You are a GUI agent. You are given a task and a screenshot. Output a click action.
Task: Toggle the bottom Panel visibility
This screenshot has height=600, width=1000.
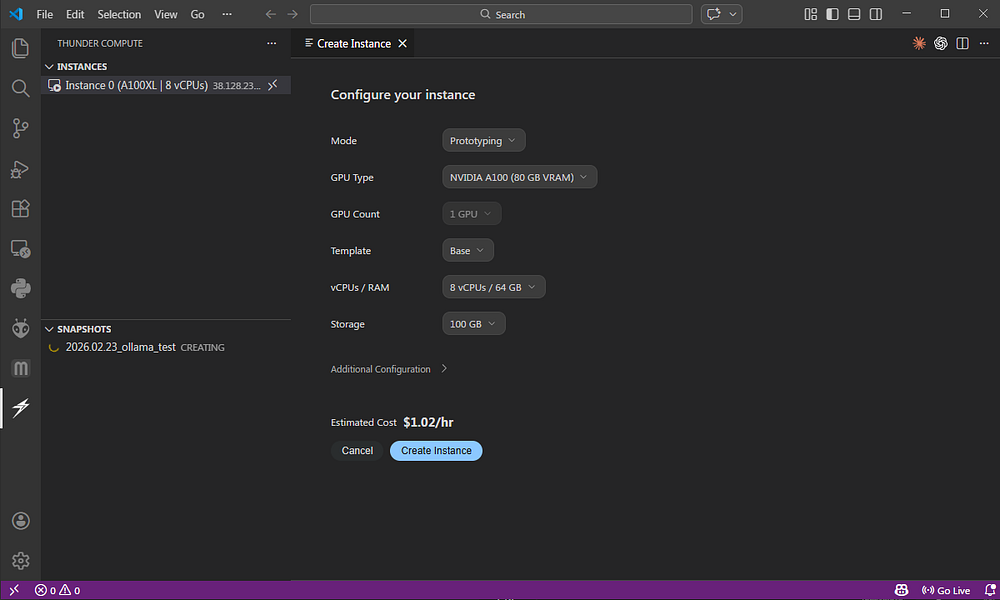pos(854,14)
